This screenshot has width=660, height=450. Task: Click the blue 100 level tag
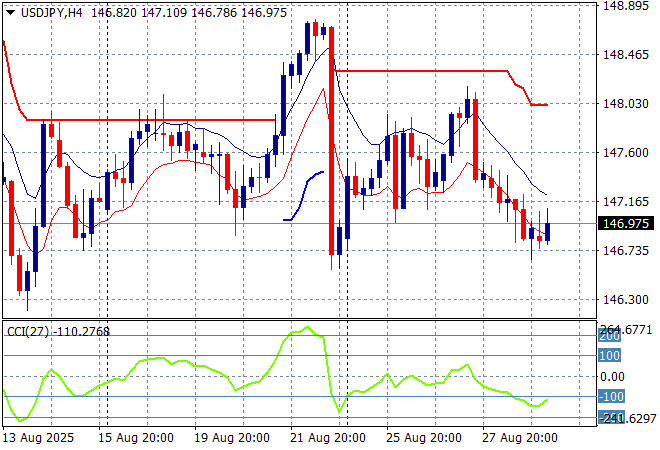[x=609, y=355]
